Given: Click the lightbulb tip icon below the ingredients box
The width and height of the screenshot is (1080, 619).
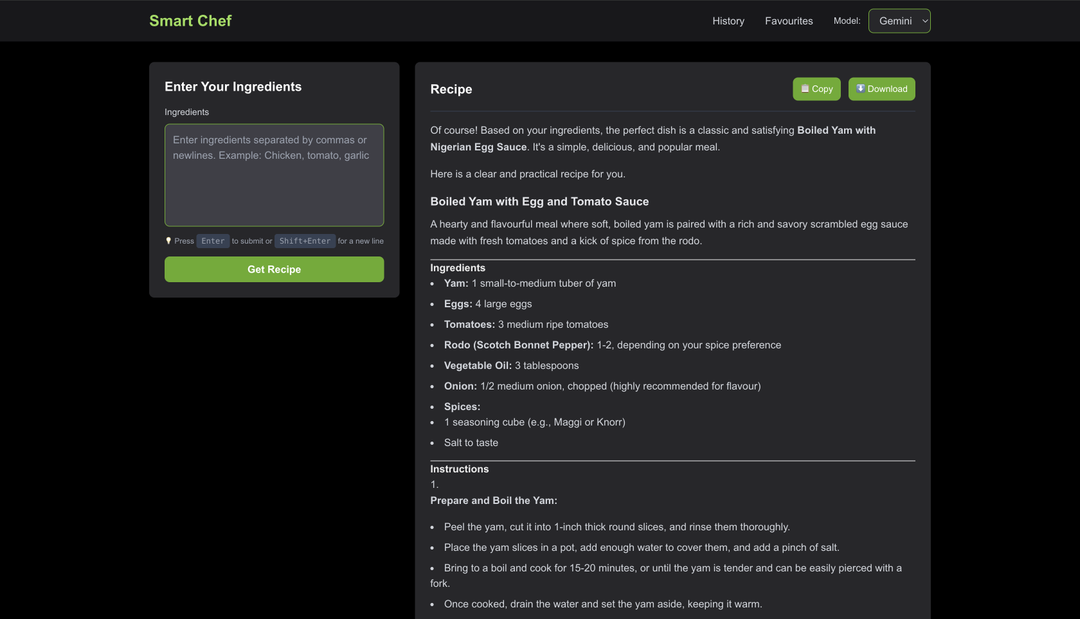Looking at the screenshot, I should [168, 240].
